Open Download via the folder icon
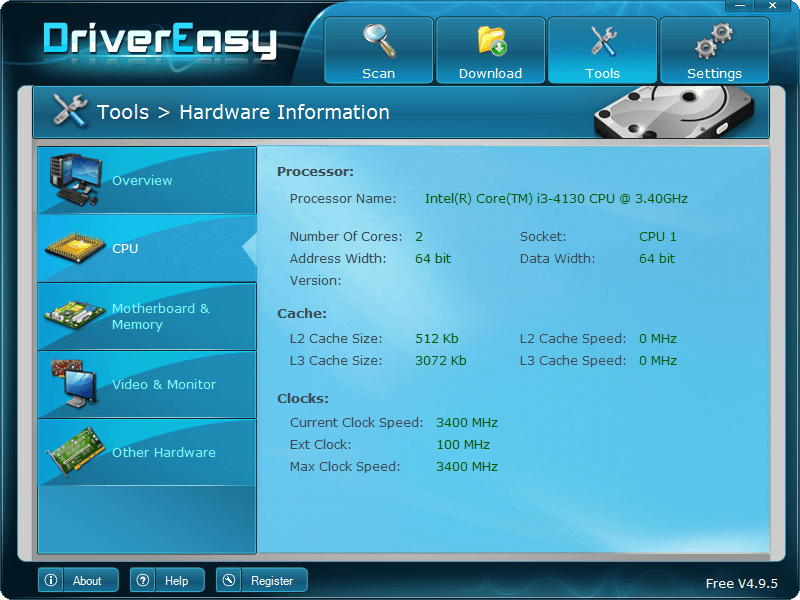The width and height of the screenshot is (800, 600). click(490, 38)
